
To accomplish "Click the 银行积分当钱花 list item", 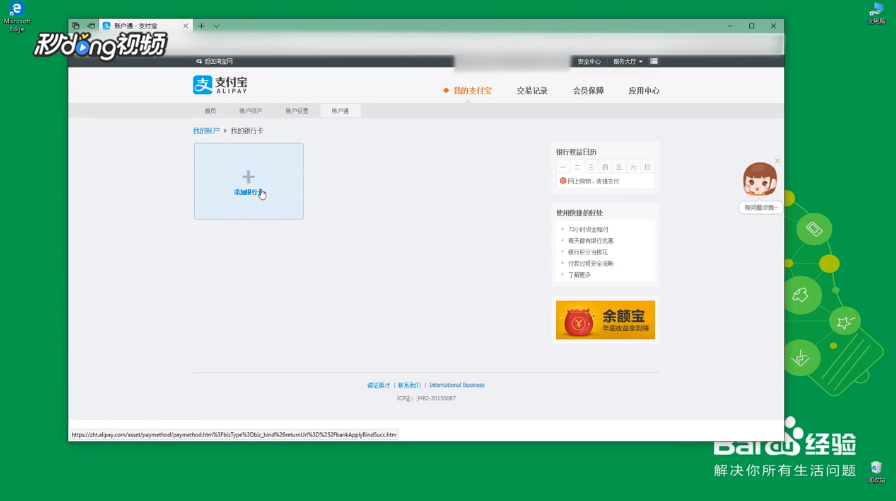I will 587,252.
